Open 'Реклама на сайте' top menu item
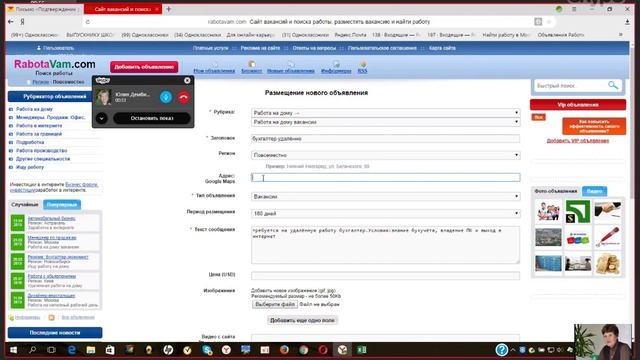The image size is (640, 360). point(260,48)
